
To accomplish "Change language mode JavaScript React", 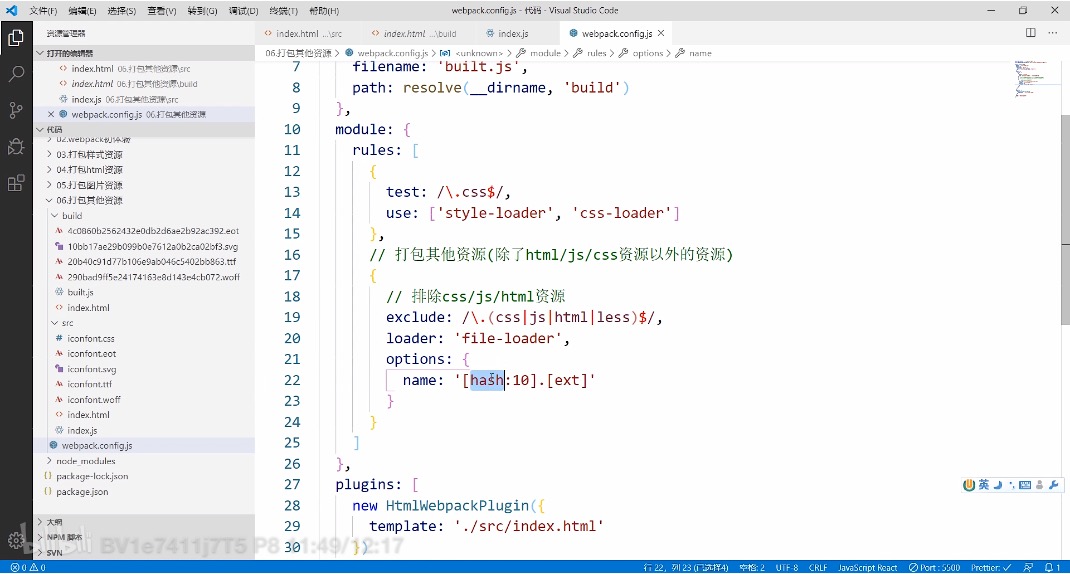I will pyautogui.click(x=867, y=567).
